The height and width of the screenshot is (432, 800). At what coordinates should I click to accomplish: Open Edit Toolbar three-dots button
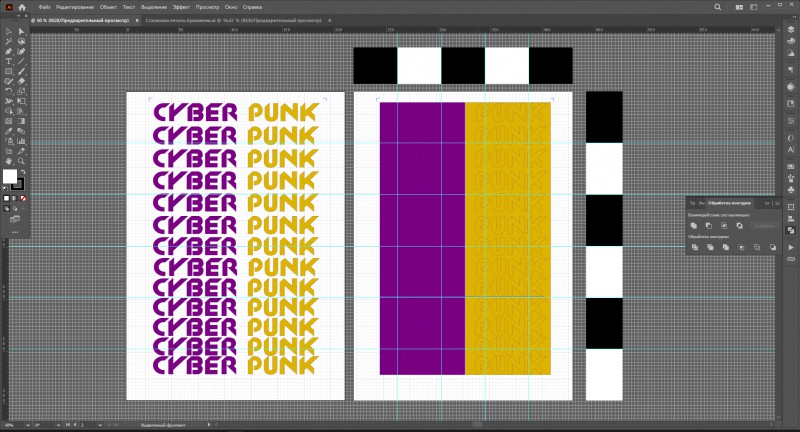coord(15,232)
